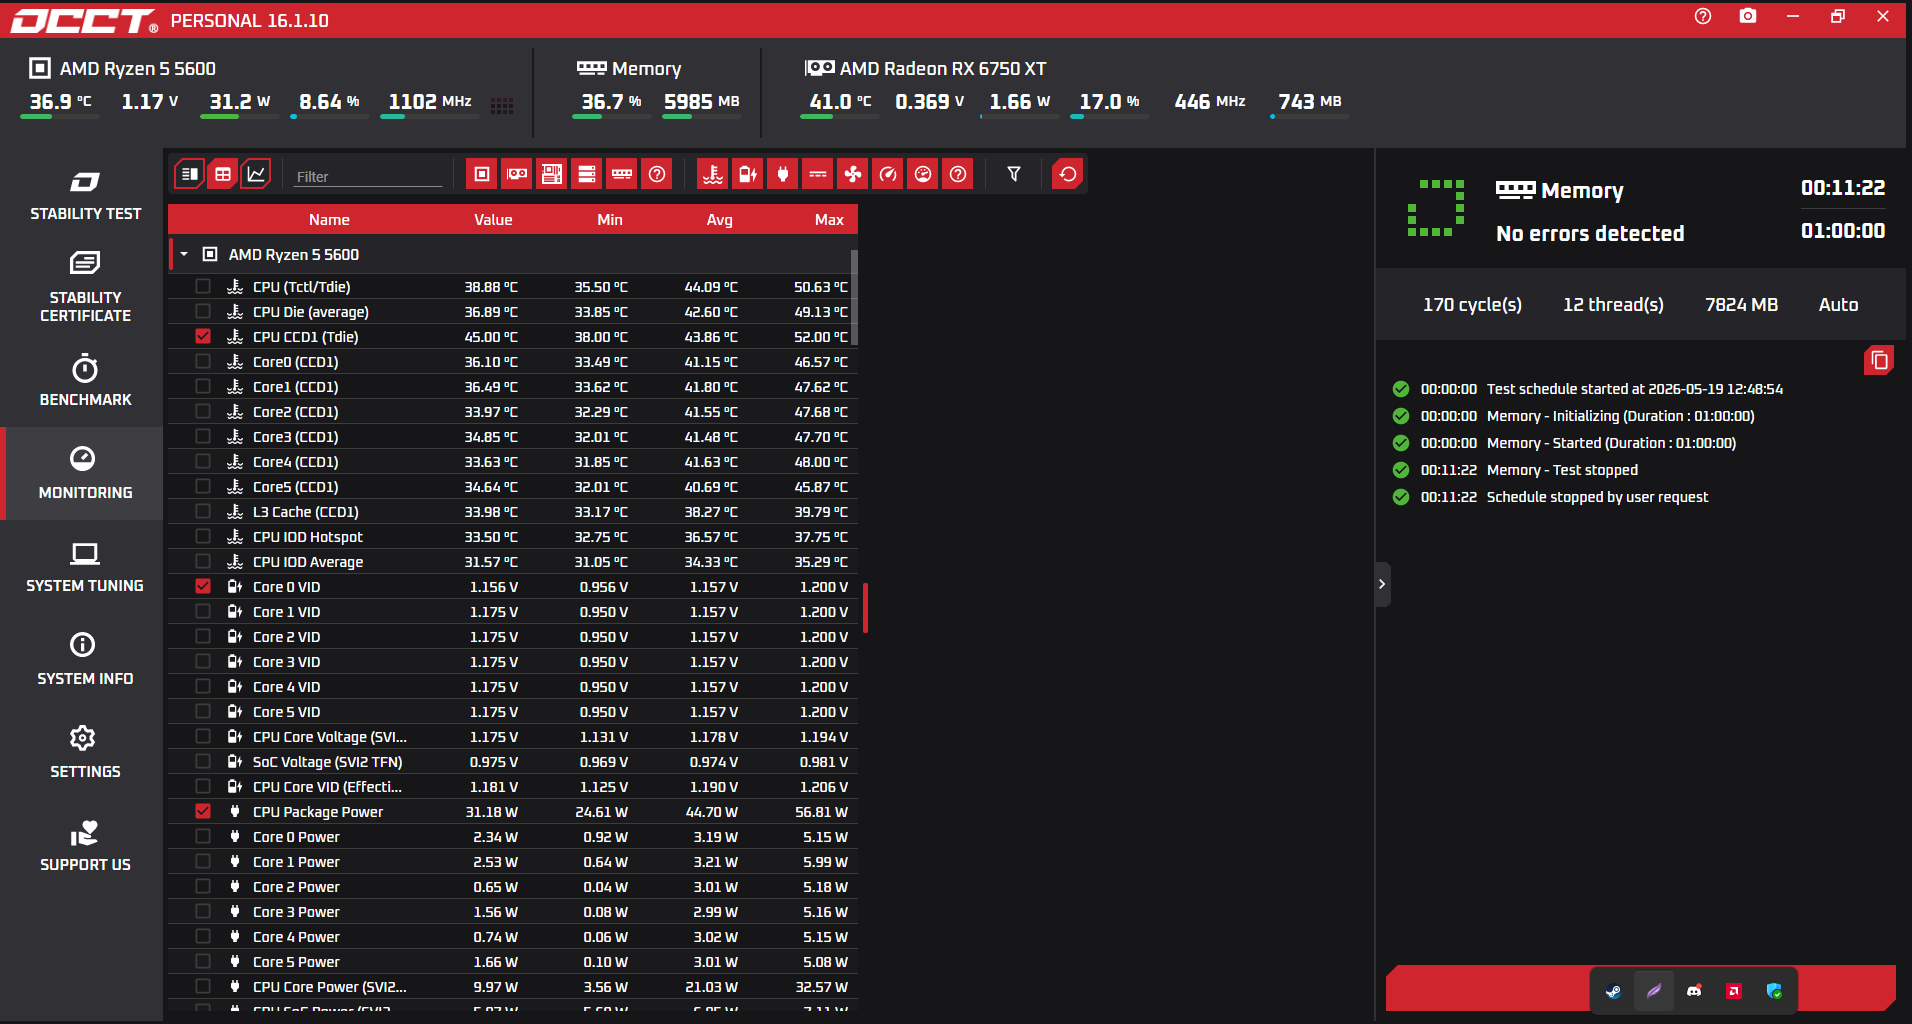Image resolution: width=1912 pixels, height=1024 pixels.
Task: Copy the test log with the copy icon
Action: point(1879,360)
